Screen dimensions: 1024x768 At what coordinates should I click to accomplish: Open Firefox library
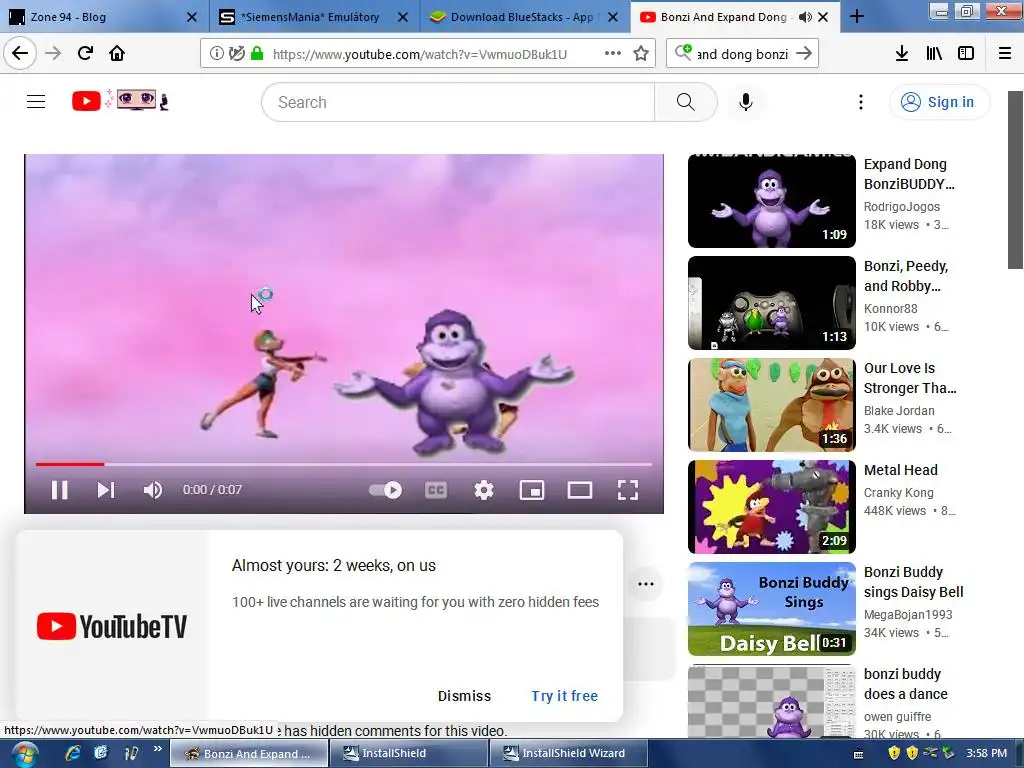[934, 54]
